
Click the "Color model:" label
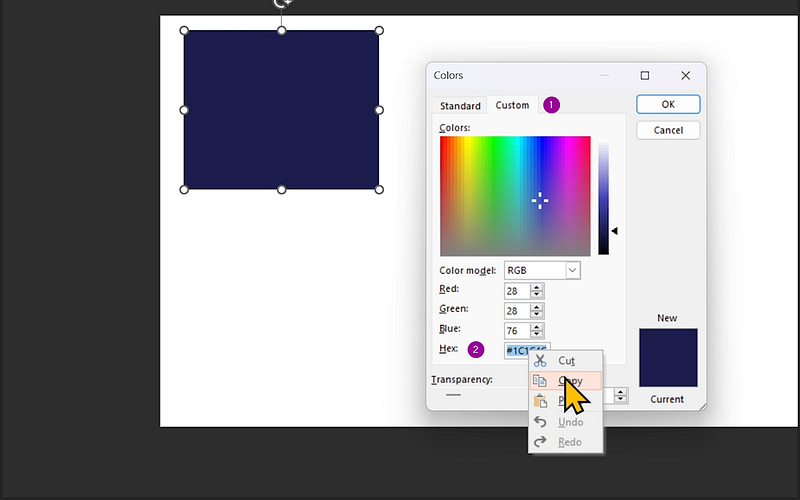coord(467,270)
